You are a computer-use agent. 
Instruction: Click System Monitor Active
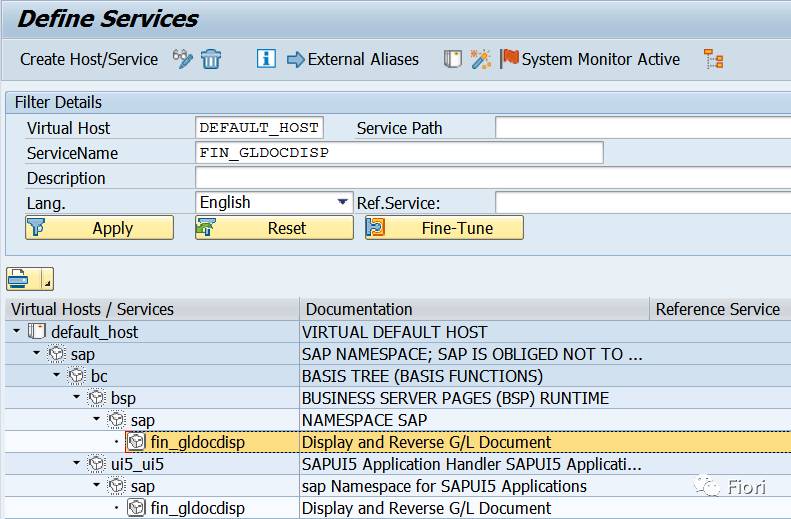[600, 60]
